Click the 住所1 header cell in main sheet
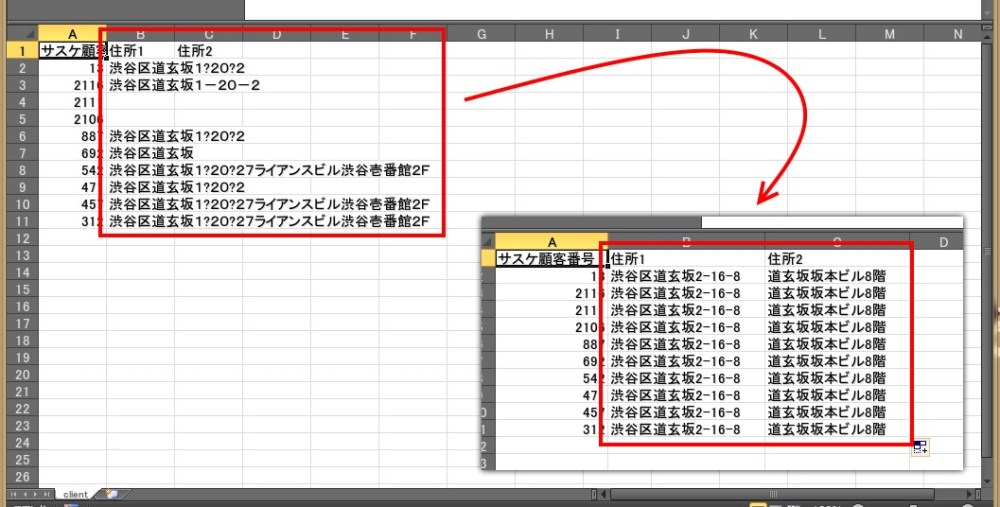Screen dimensions: 1000x507 (140, 50)
